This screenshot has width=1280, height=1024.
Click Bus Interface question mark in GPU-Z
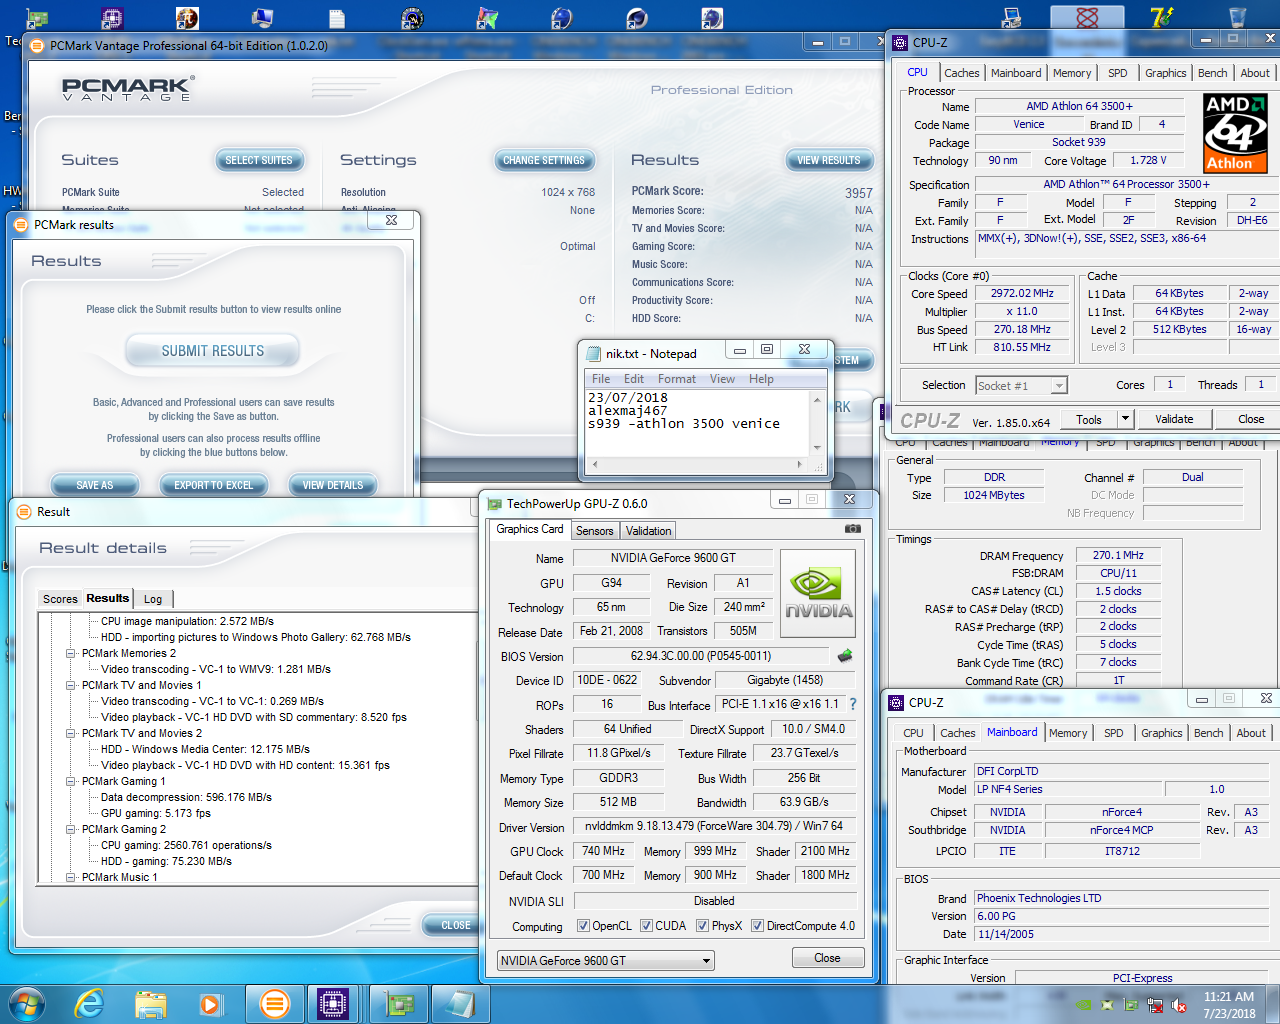[853, 704]
